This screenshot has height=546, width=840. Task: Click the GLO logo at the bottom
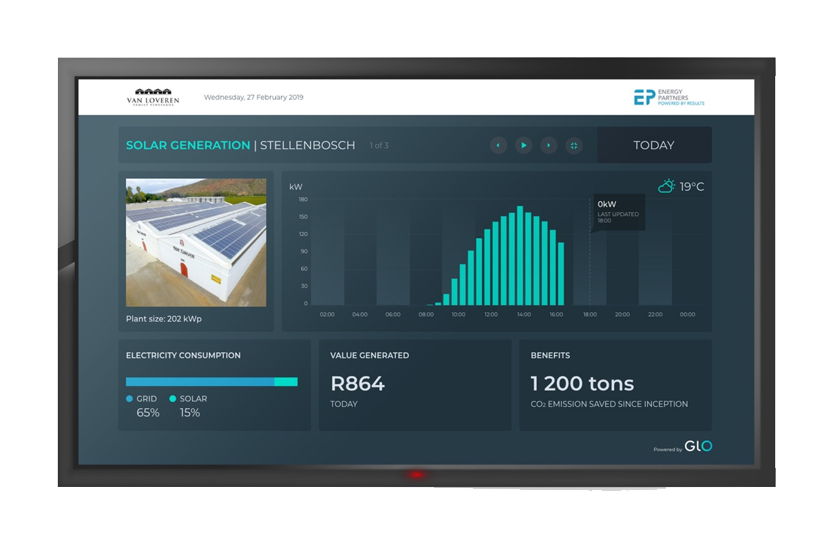point(699,446)
